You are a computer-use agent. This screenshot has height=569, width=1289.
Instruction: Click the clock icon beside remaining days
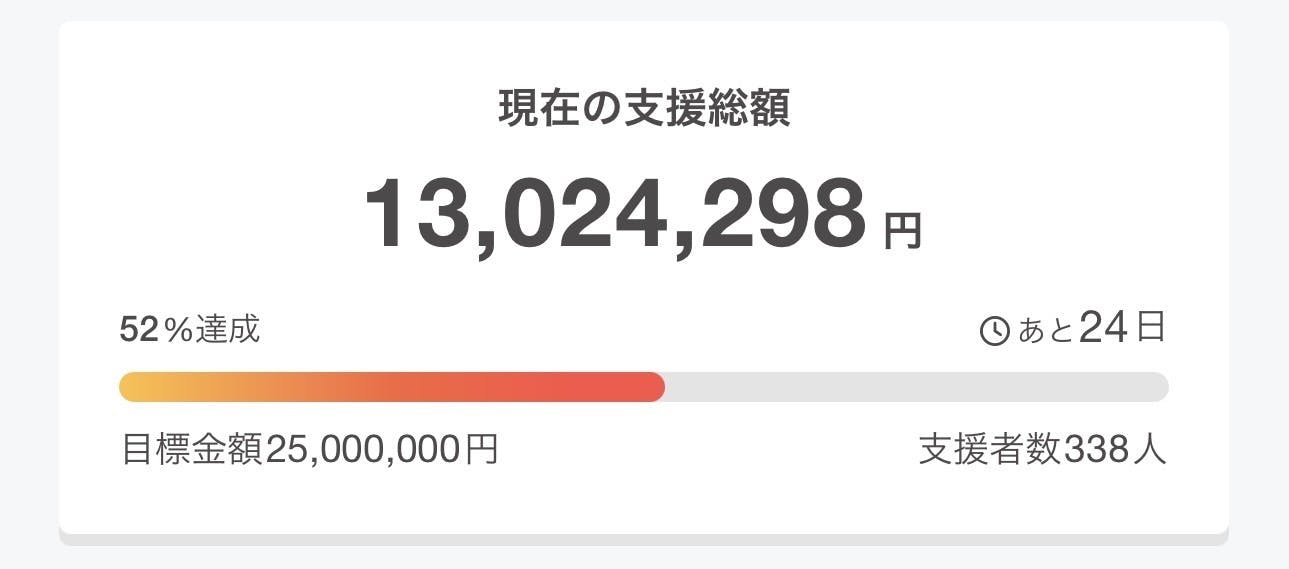click(995, 331)
